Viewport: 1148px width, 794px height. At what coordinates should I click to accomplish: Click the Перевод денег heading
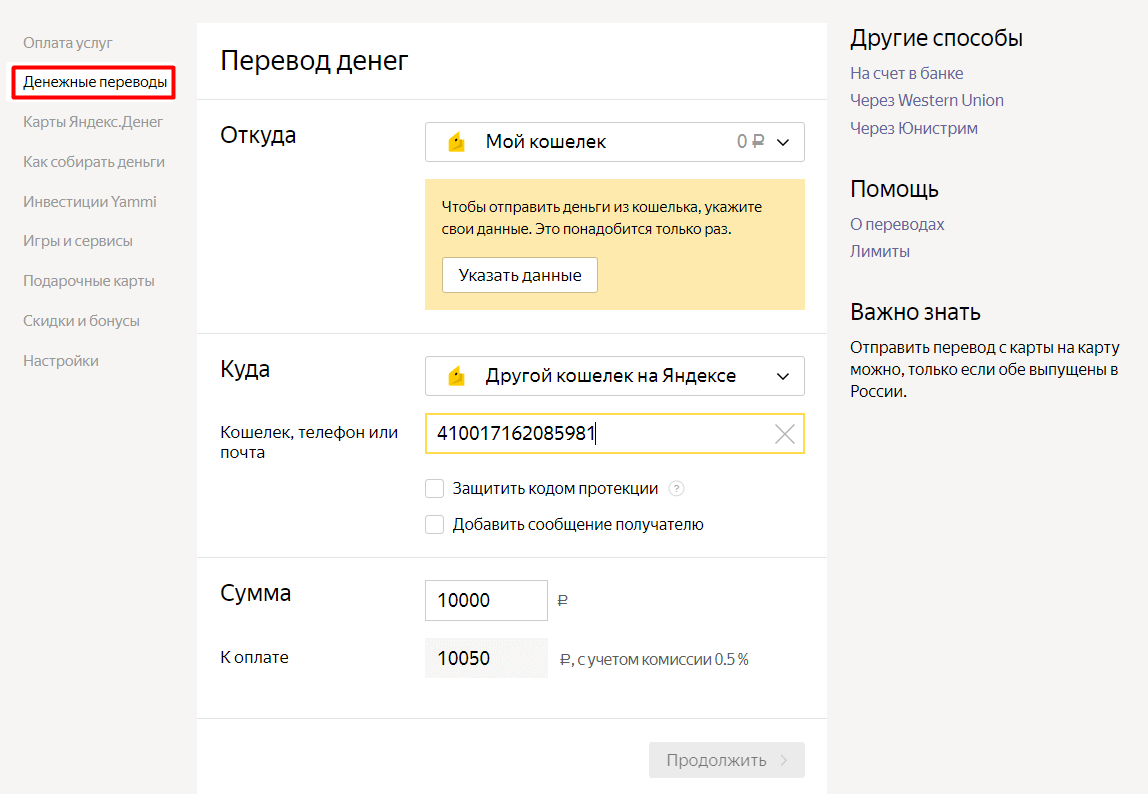coord(314,61)
